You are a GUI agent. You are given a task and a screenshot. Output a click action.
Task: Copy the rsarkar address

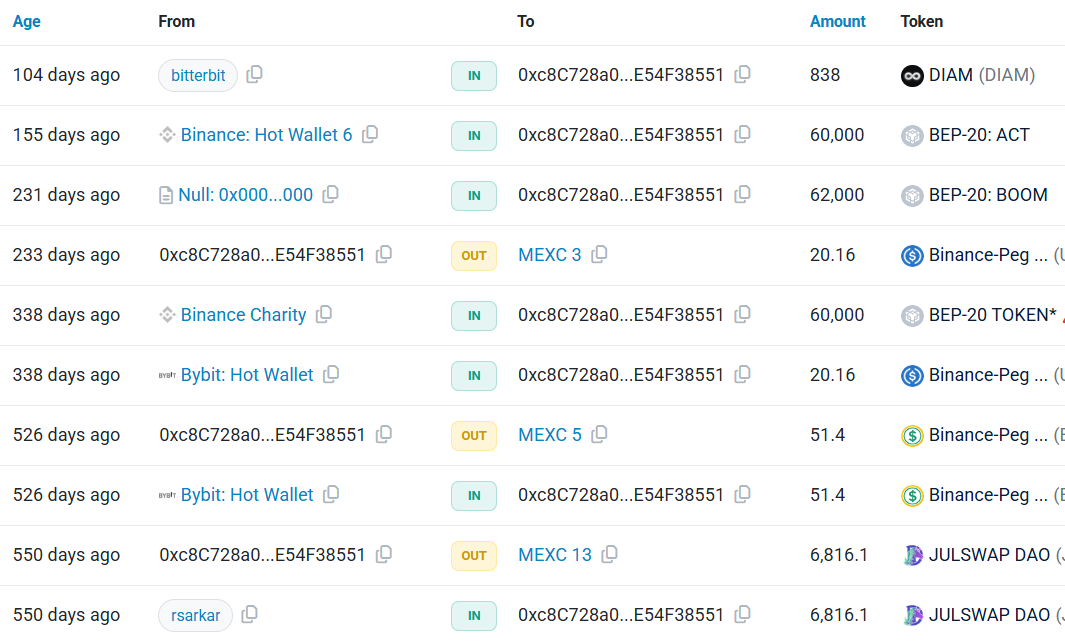[x=250, y=614]
